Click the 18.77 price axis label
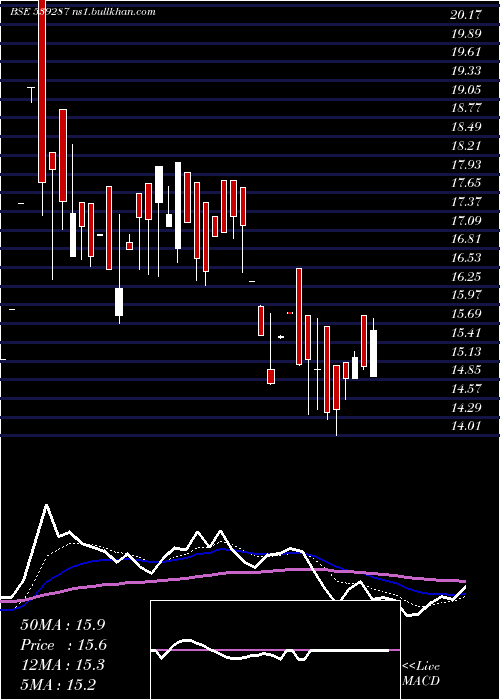500x700 pixels. pos(466,108)
